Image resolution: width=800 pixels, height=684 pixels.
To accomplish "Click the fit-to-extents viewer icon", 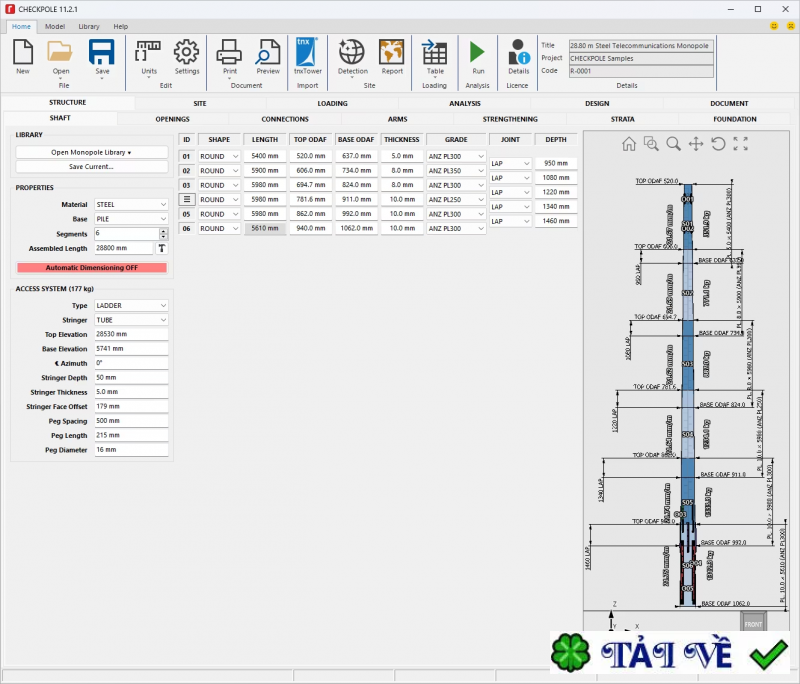I will pyautogui.click(x=740, y=144).
